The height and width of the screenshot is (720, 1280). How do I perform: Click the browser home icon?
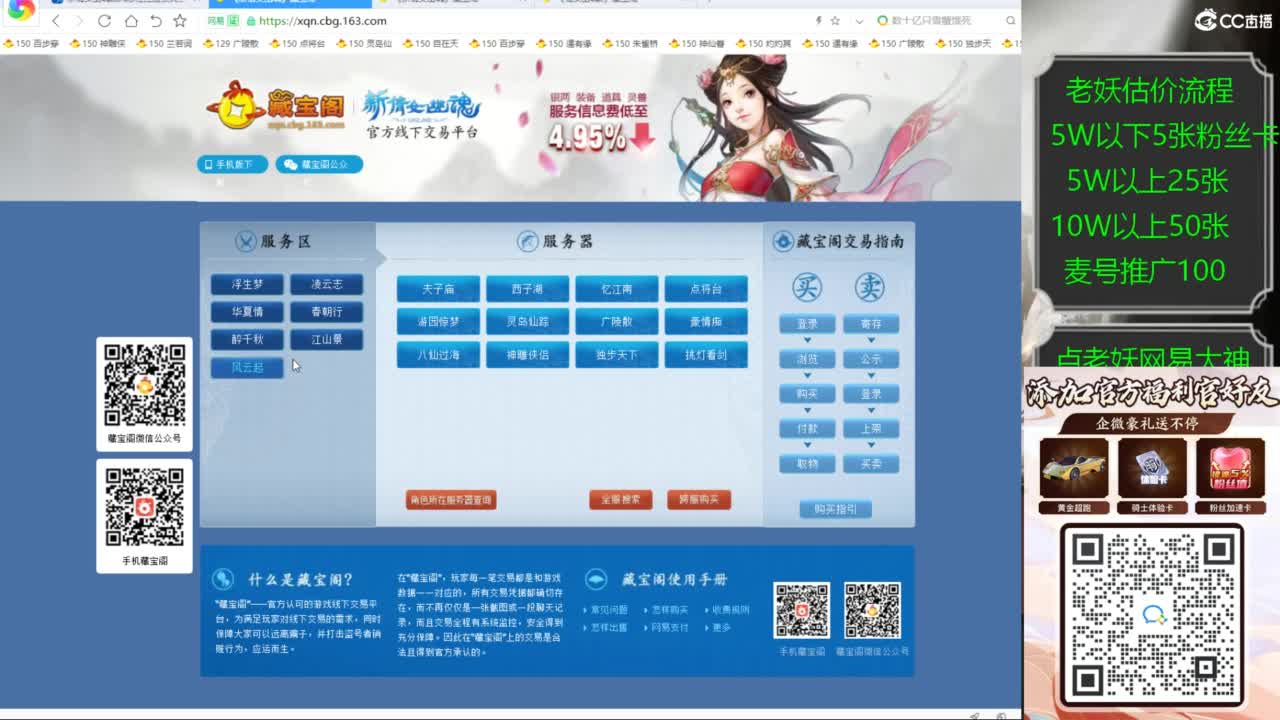(x=133, y=21)
